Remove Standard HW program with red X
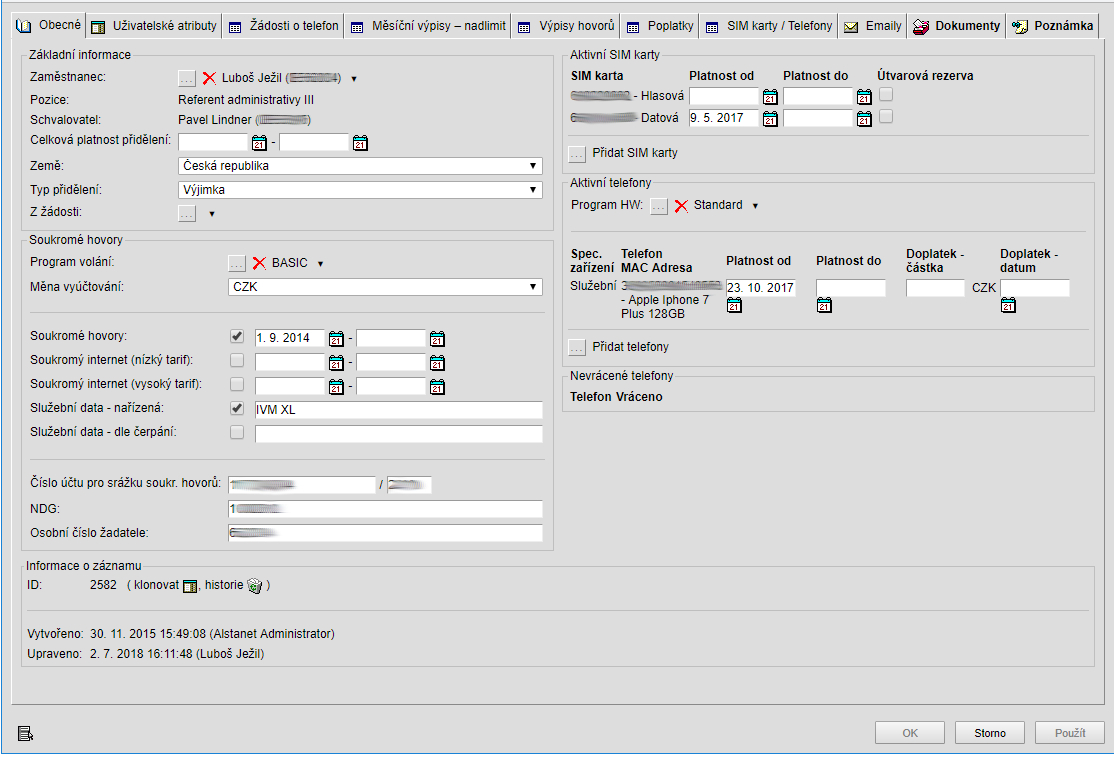Viewport: 1114px width, 758px height. click(681, 206)
